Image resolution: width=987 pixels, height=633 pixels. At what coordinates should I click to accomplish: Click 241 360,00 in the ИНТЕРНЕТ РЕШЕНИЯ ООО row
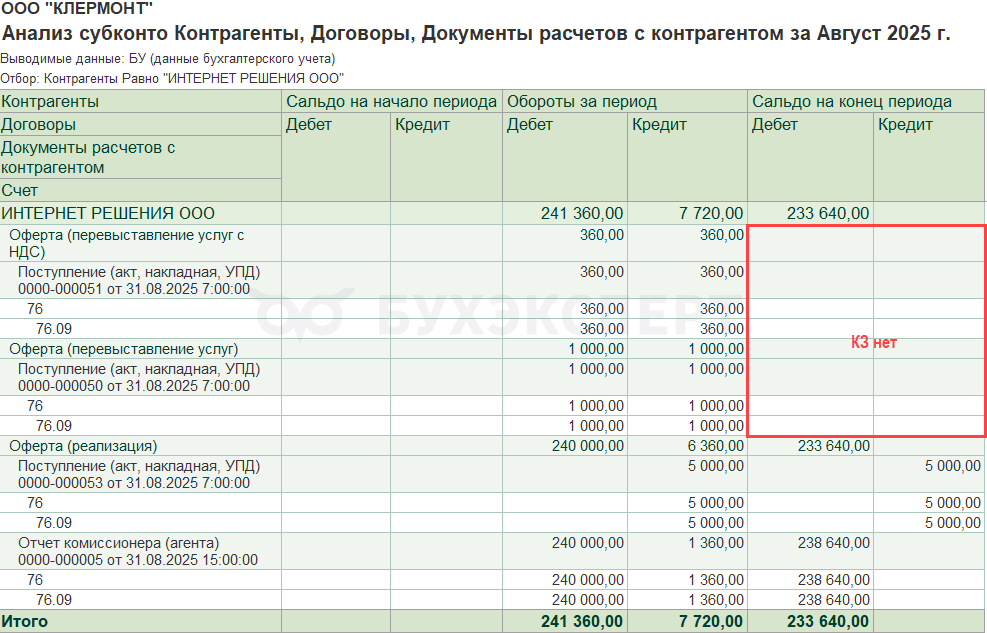[582, 213]
